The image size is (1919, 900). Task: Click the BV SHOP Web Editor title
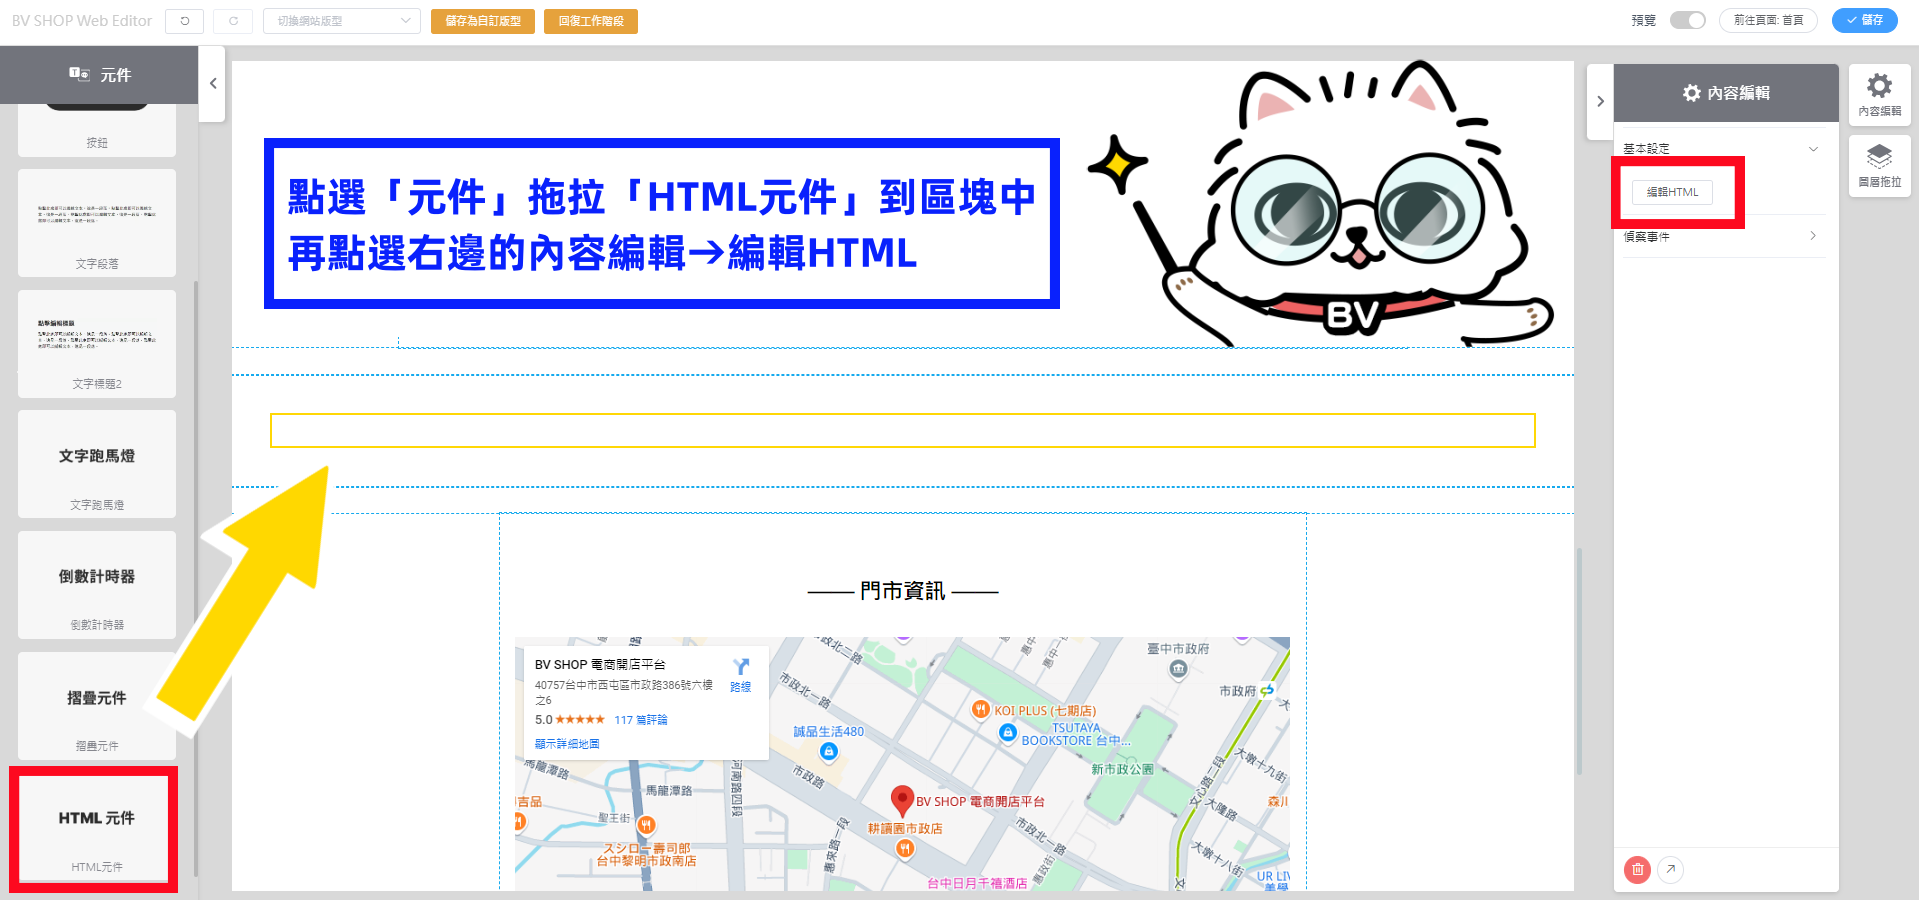[x=82, y=21]
